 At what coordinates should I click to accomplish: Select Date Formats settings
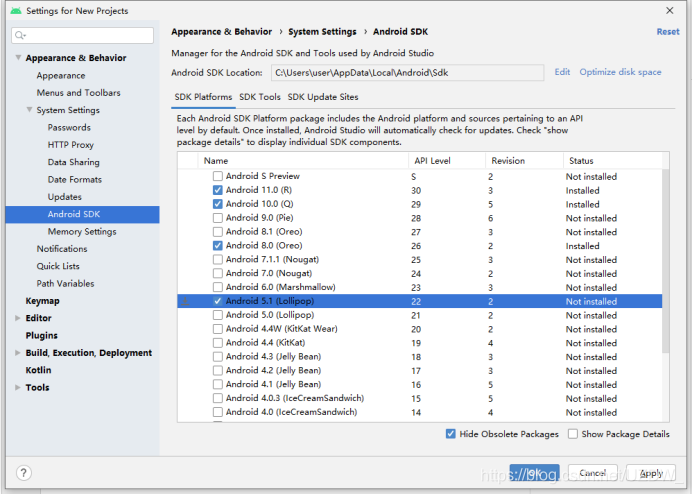click(x=75, y=179)
